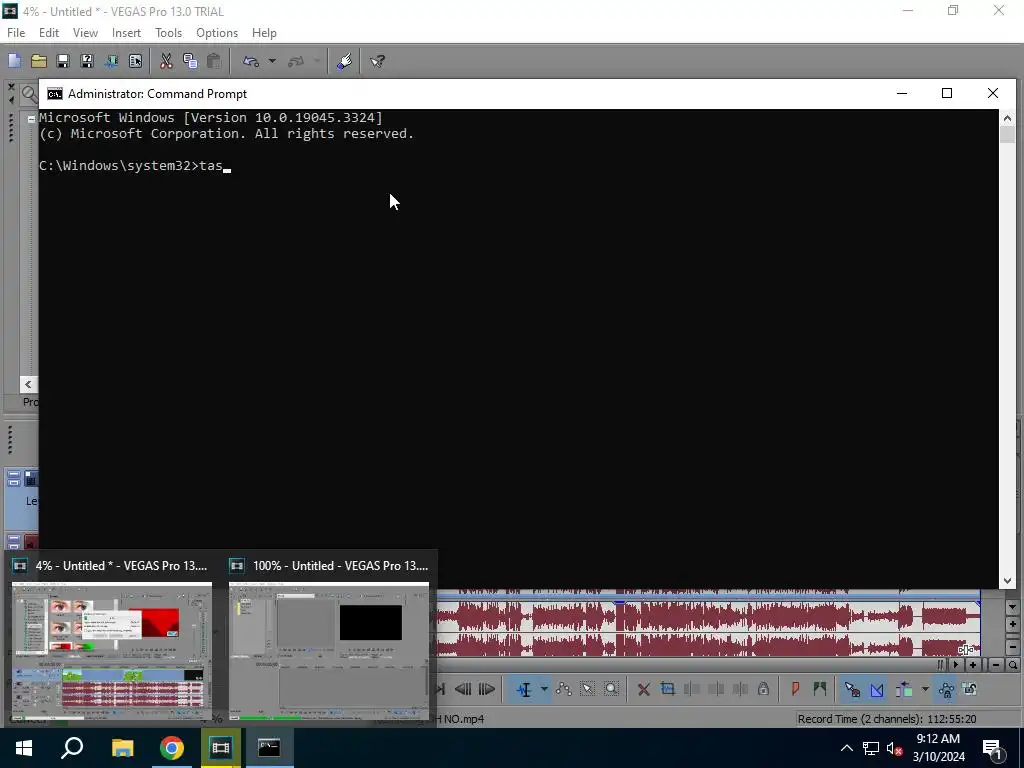Image resolution: width=1024 pixels, height=768 pixels.
Task: Zoom in timeline horizontally with plus
Action: [x=973, y=665]
